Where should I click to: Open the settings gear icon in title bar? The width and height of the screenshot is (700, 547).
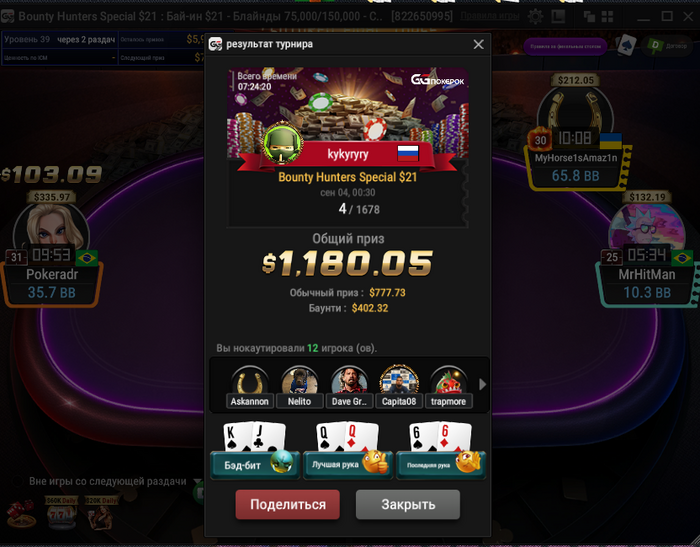tap(535, 17)
